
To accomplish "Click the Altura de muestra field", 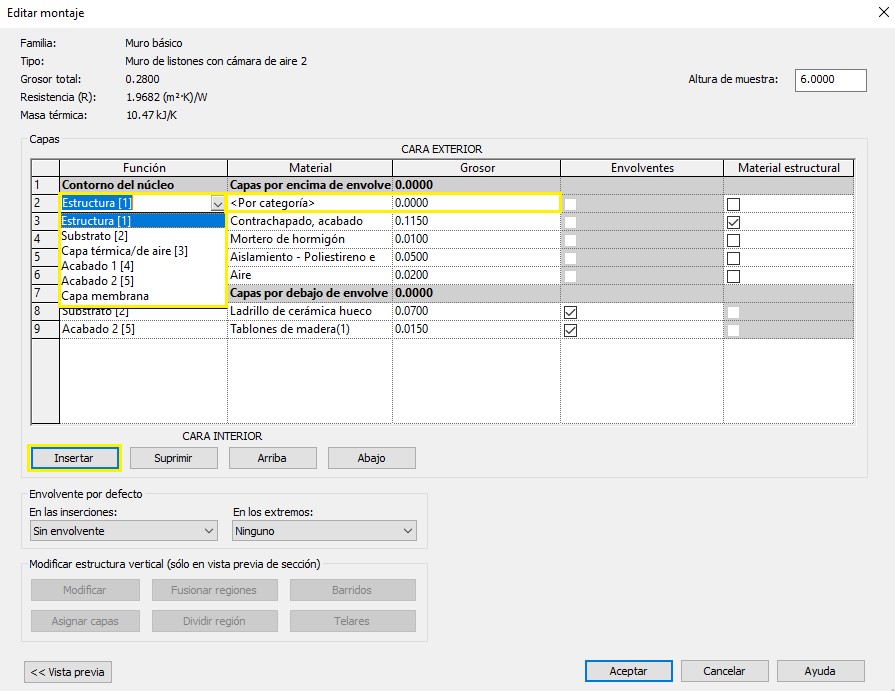I will (830, 80).
